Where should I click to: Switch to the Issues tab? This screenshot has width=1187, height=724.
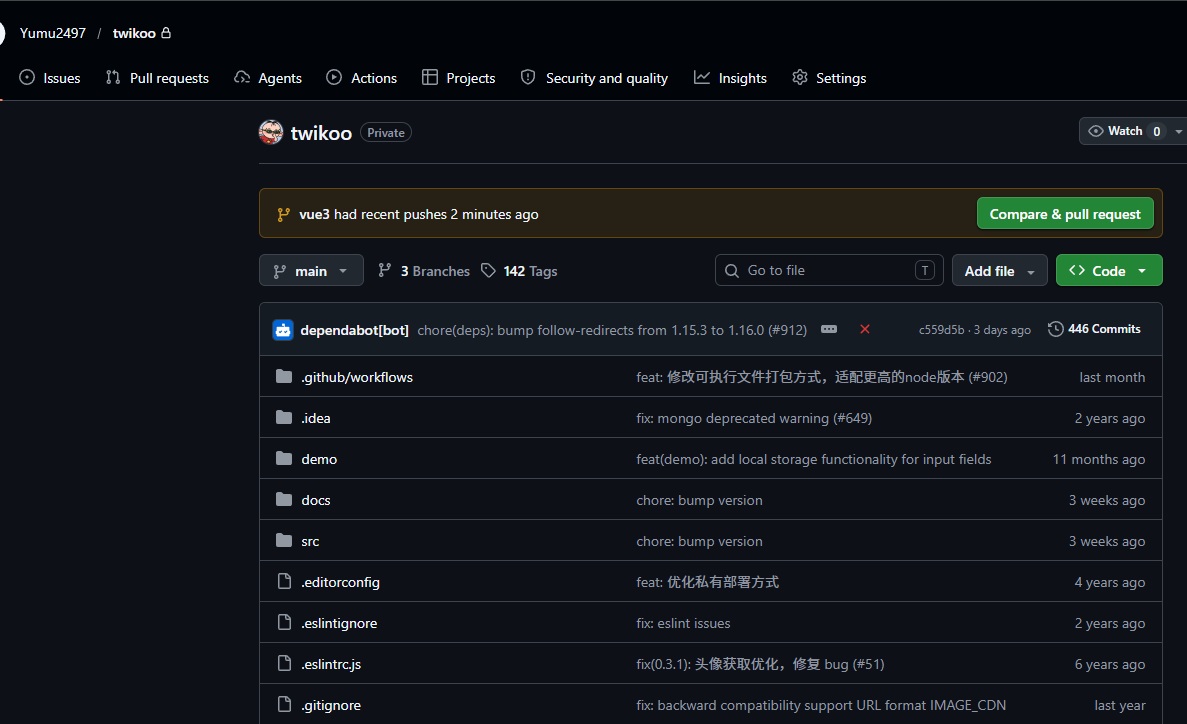point(50,78)
